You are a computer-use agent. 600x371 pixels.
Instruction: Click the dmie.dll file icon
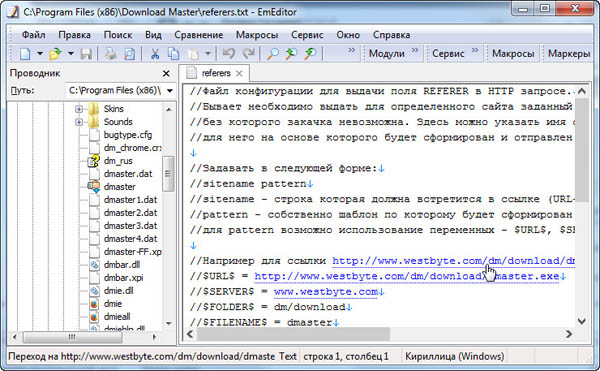click(94, 291)
